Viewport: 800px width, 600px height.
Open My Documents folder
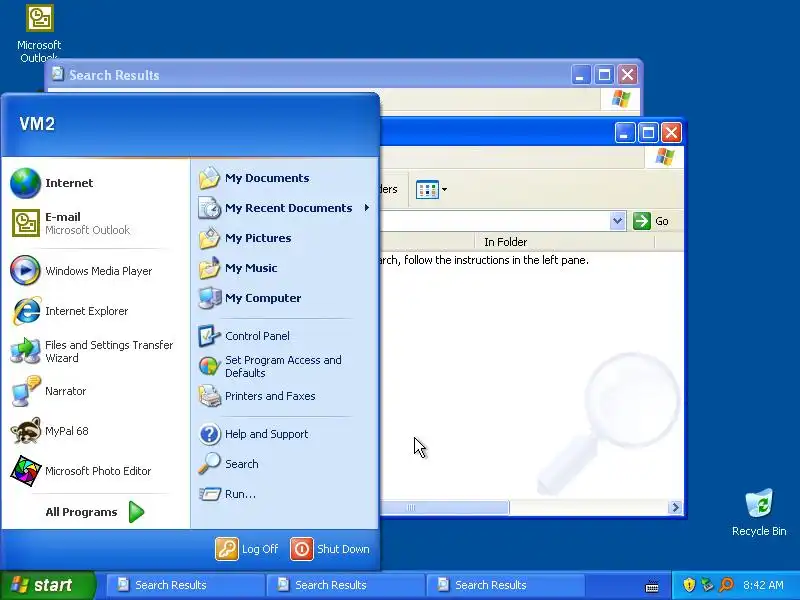(x=285, y=178)
